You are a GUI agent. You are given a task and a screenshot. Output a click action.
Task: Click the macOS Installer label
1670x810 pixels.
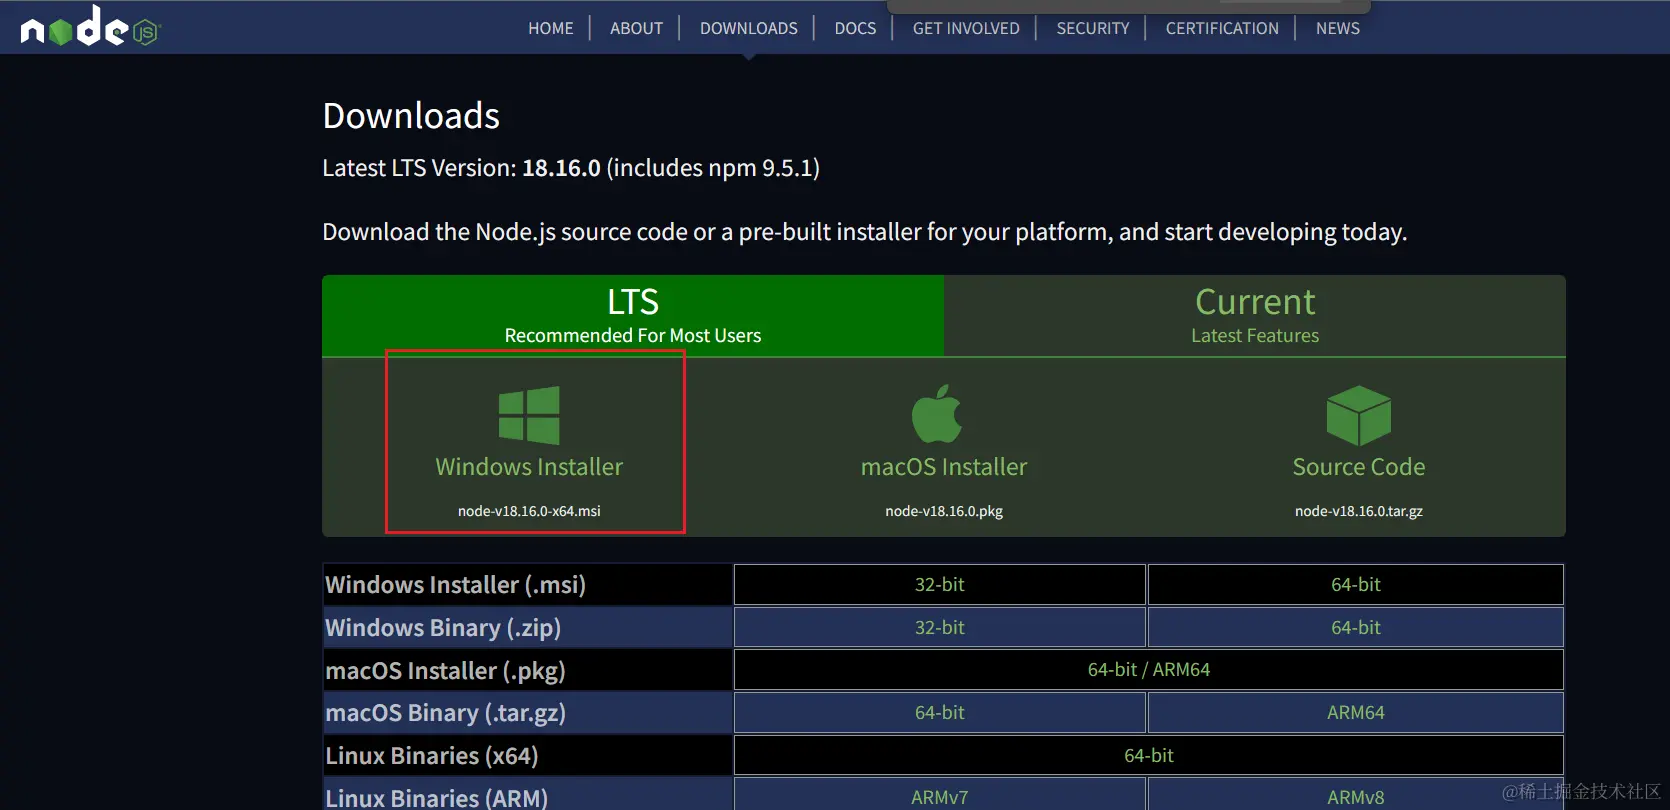(944, 467)
